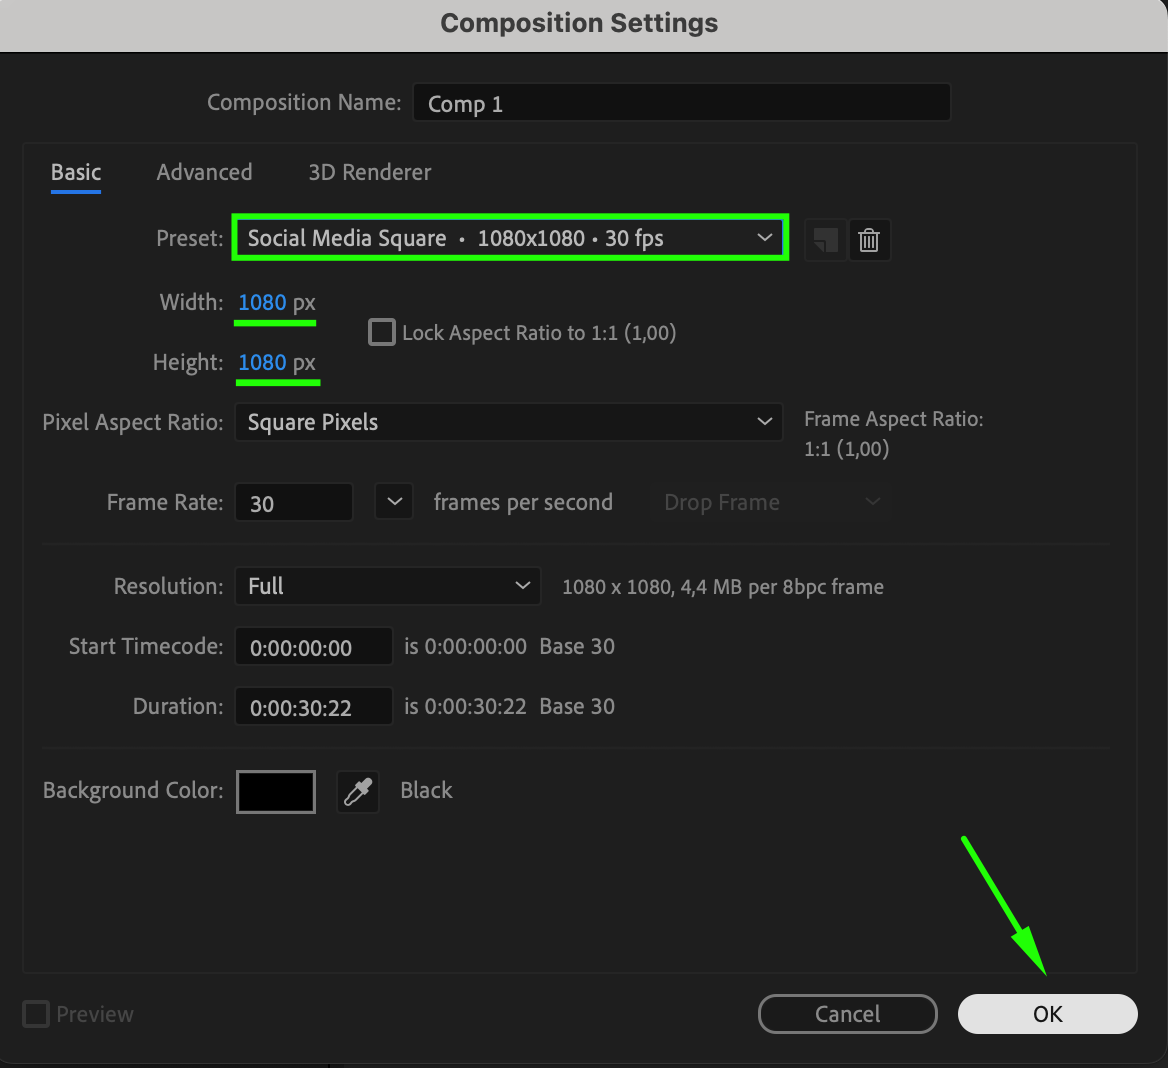Open the Resolution dropdown
Viewport: 1168px width, 1068px height.
tap(388, 586)
